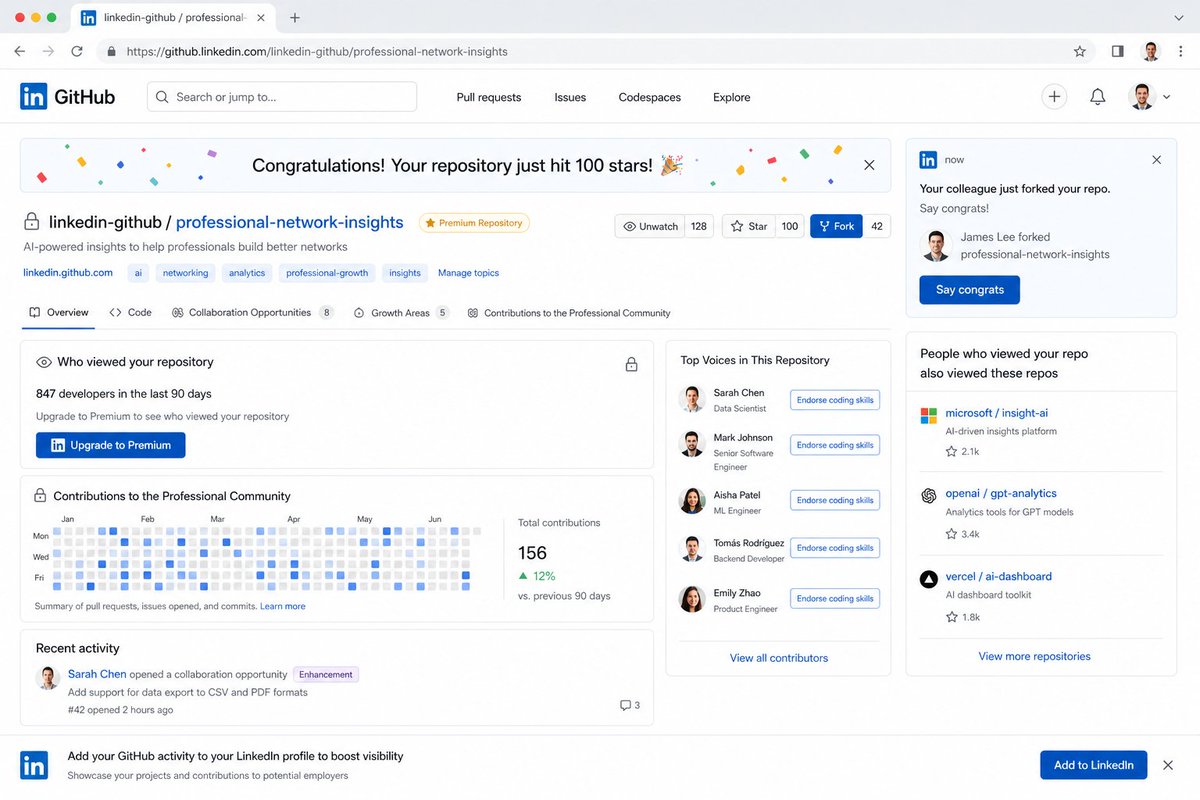This screenshot has height=800, width=1200.
Task: Switch to the Code tab
Action: click(x=131, y=312)
